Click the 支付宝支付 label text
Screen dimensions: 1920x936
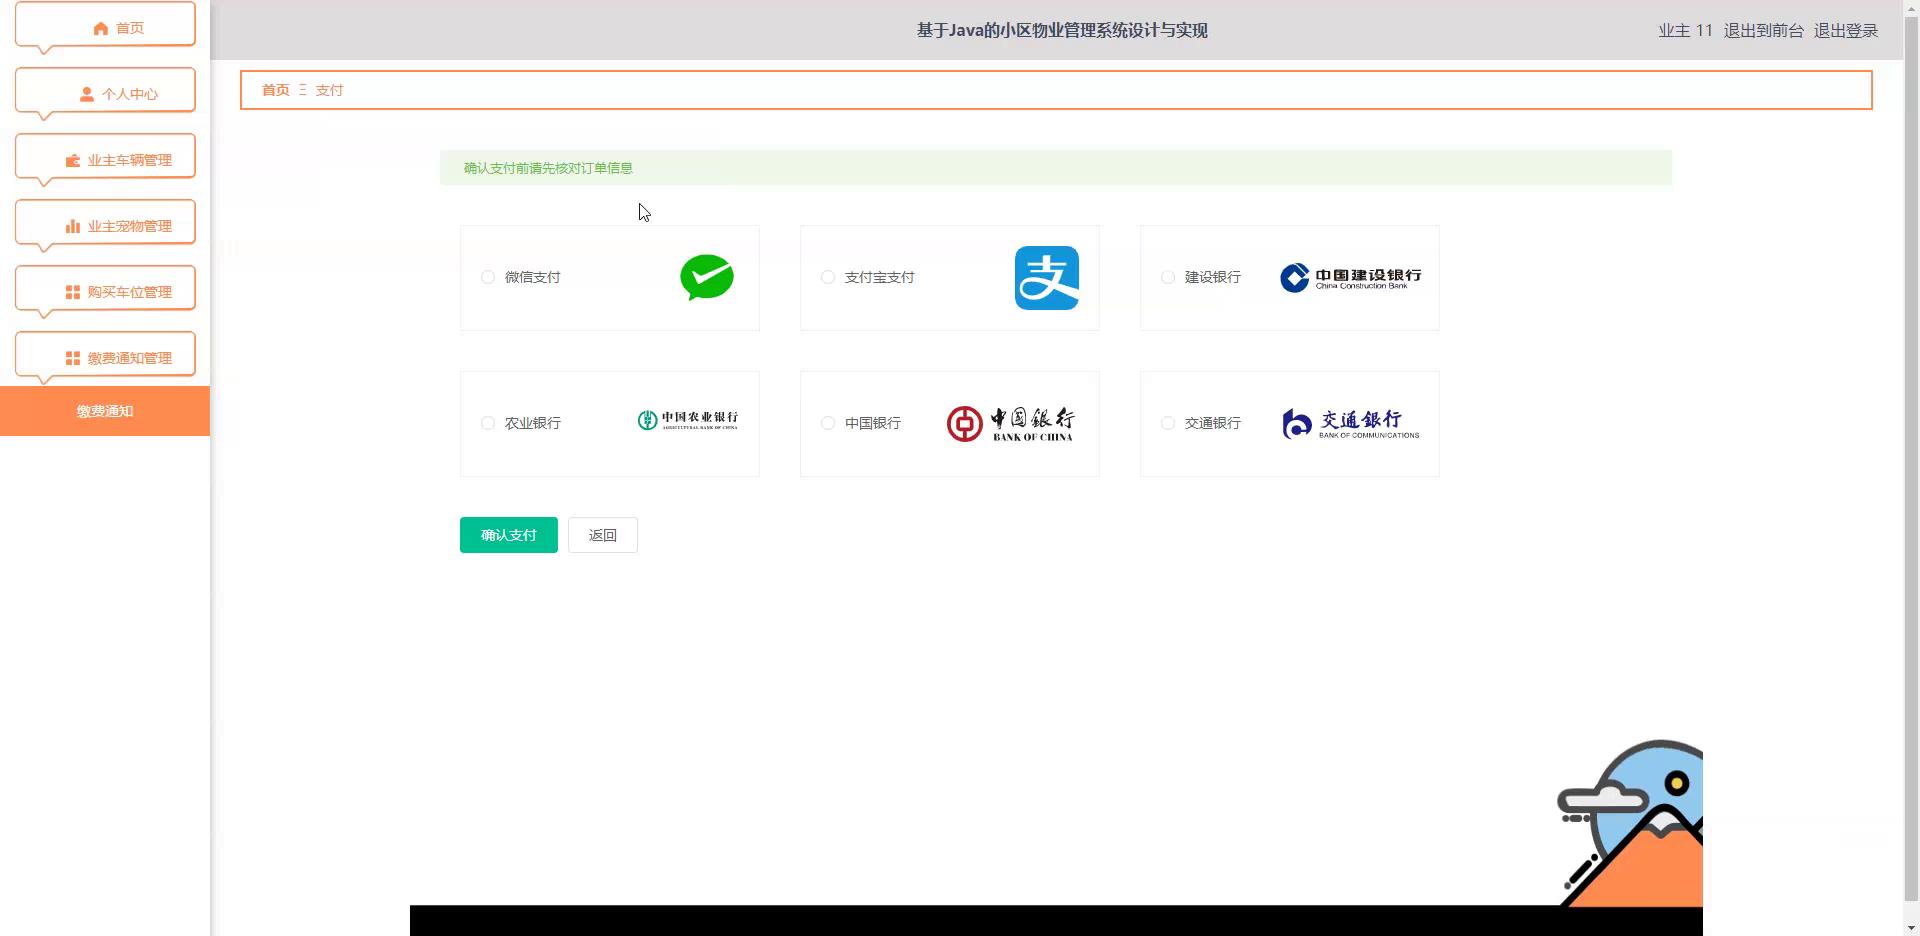point(880,277)
